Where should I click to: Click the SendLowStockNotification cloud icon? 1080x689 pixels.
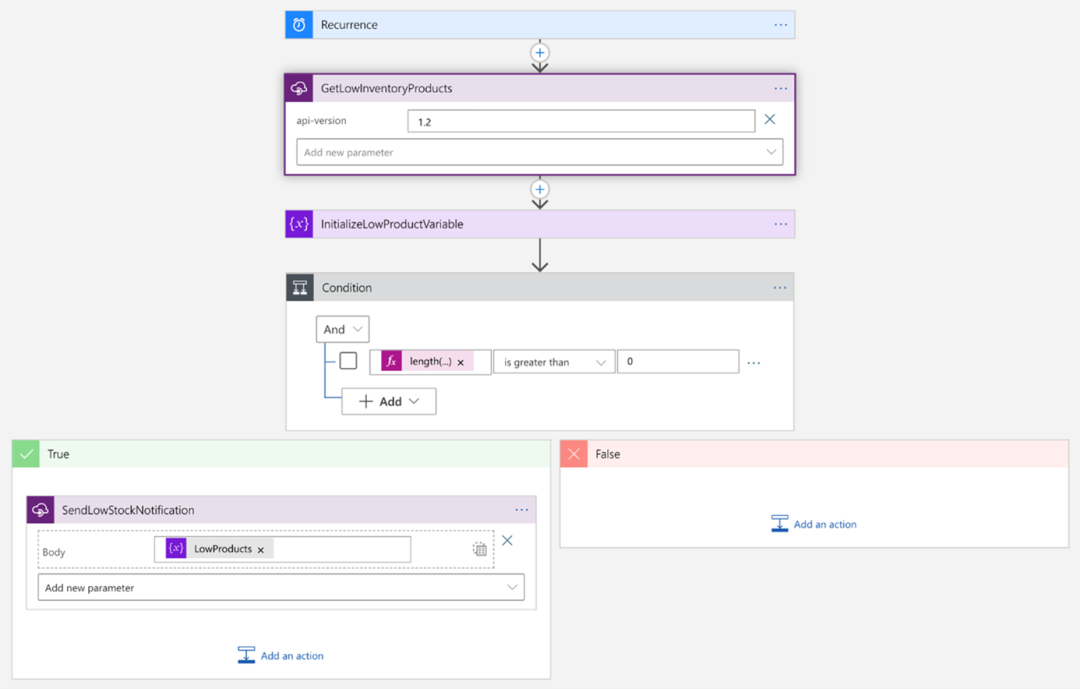(41, 510)
